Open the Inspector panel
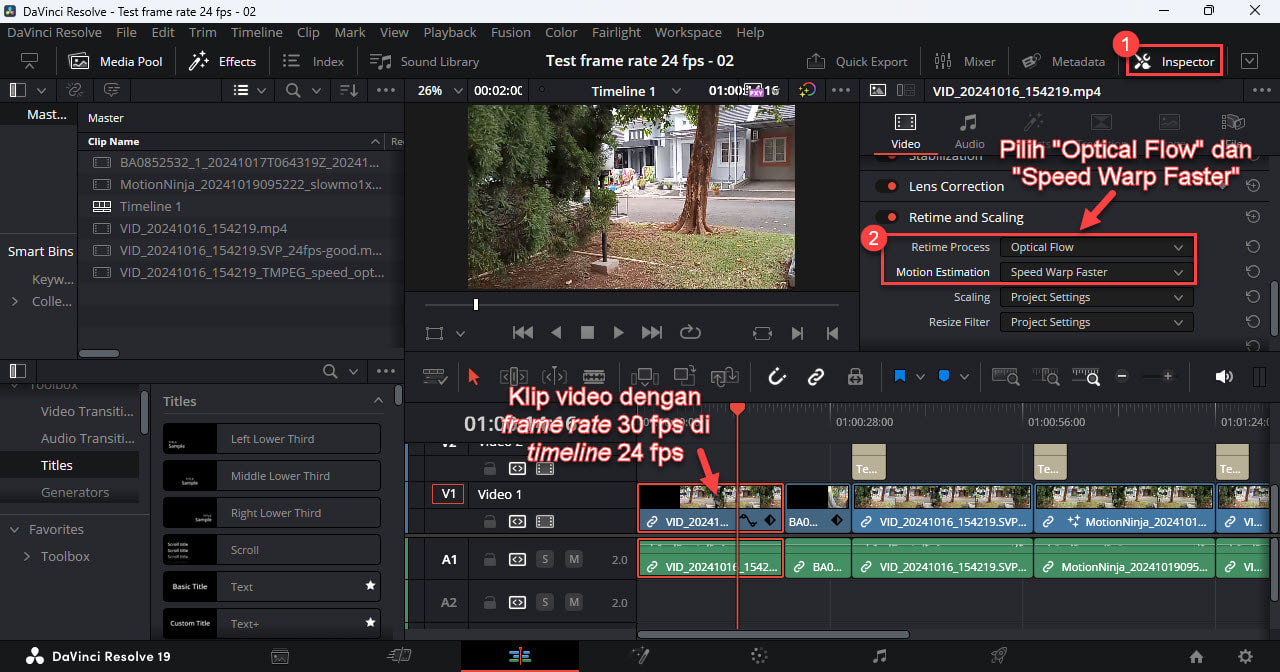1280x672 pixels. tap(1175, 61)
